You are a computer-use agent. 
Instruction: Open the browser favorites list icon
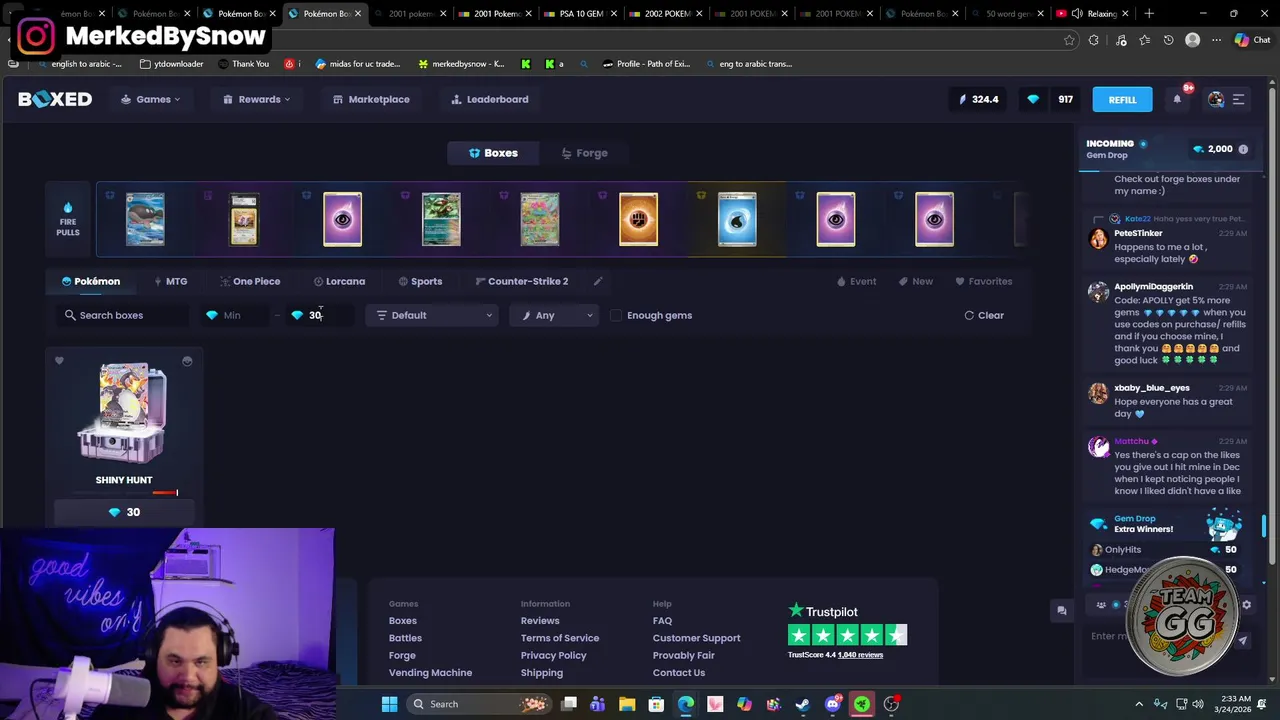click(1144, 40)
